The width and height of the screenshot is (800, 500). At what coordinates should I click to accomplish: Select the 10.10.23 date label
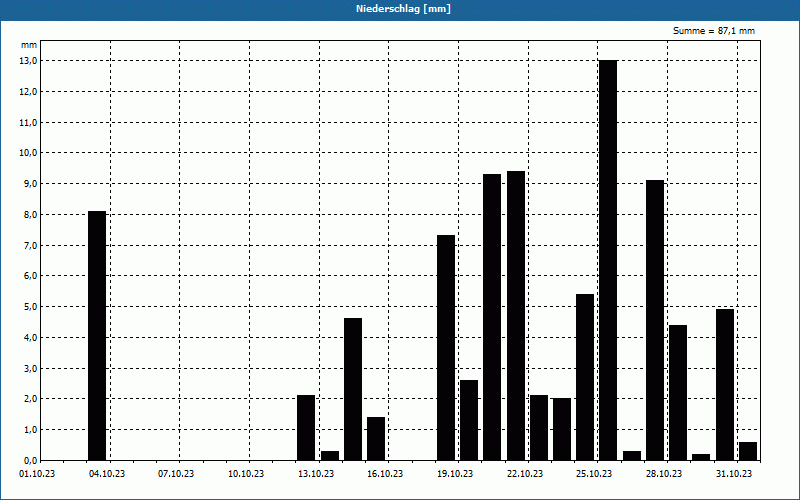pyautogui.click(x=246, y=474)
